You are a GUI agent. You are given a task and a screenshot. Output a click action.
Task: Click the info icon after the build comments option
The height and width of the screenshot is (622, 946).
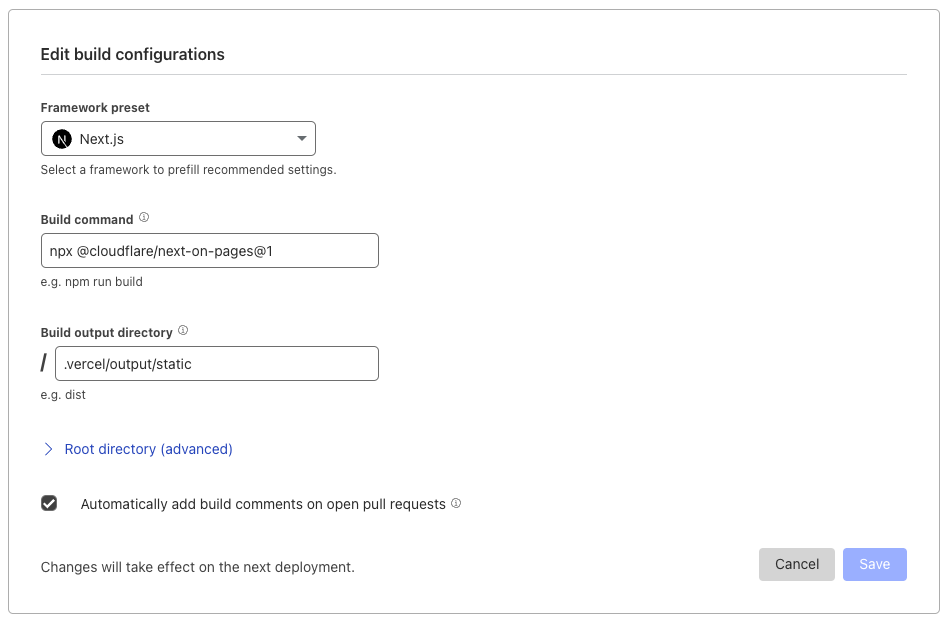(456, 504)
